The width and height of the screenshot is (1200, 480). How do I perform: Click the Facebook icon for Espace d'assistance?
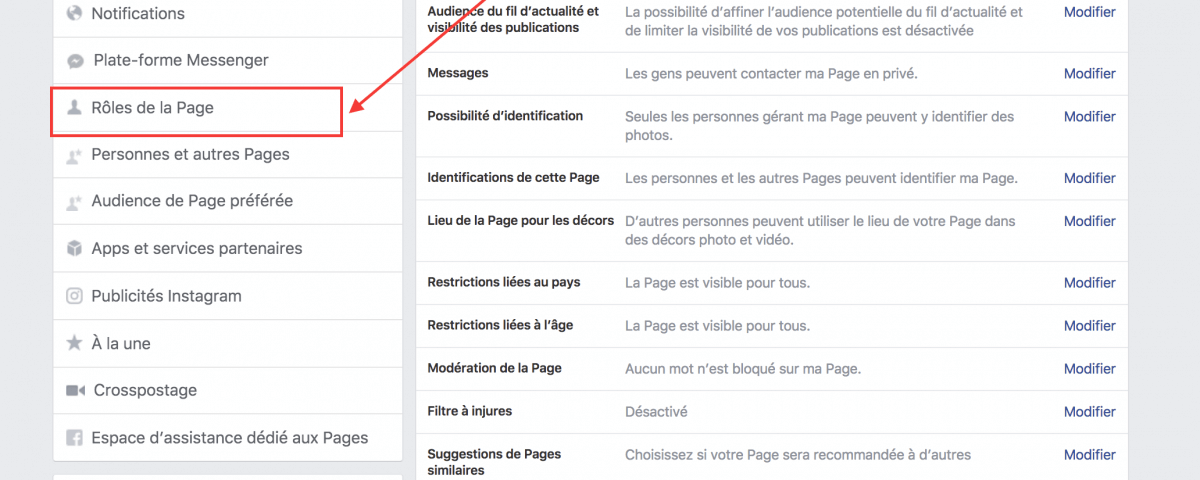point(74,438)
